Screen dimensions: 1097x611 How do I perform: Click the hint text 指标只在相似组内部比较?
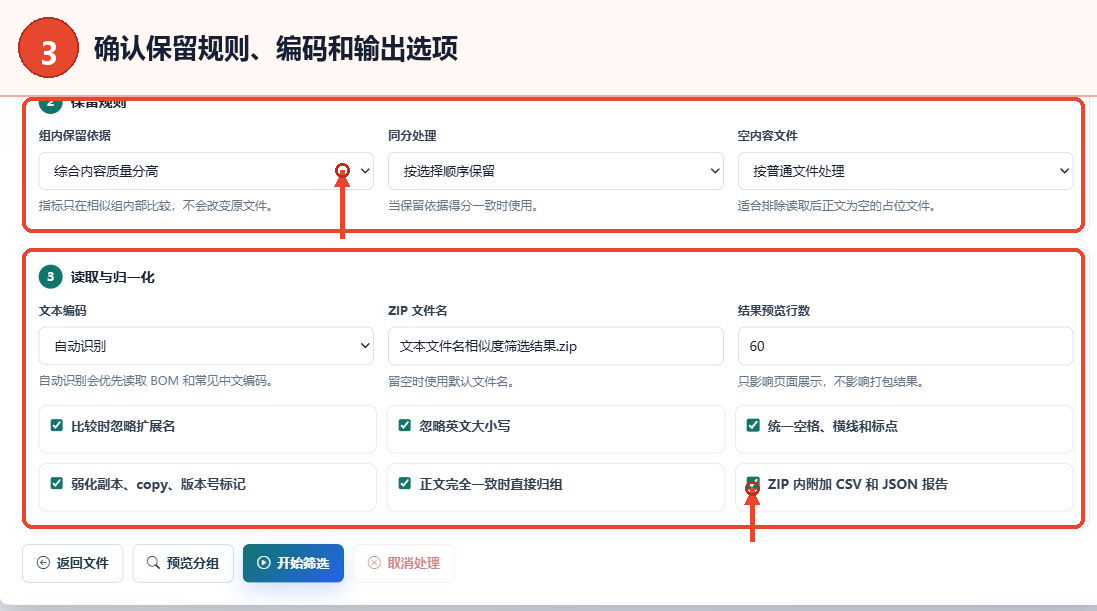156,206
